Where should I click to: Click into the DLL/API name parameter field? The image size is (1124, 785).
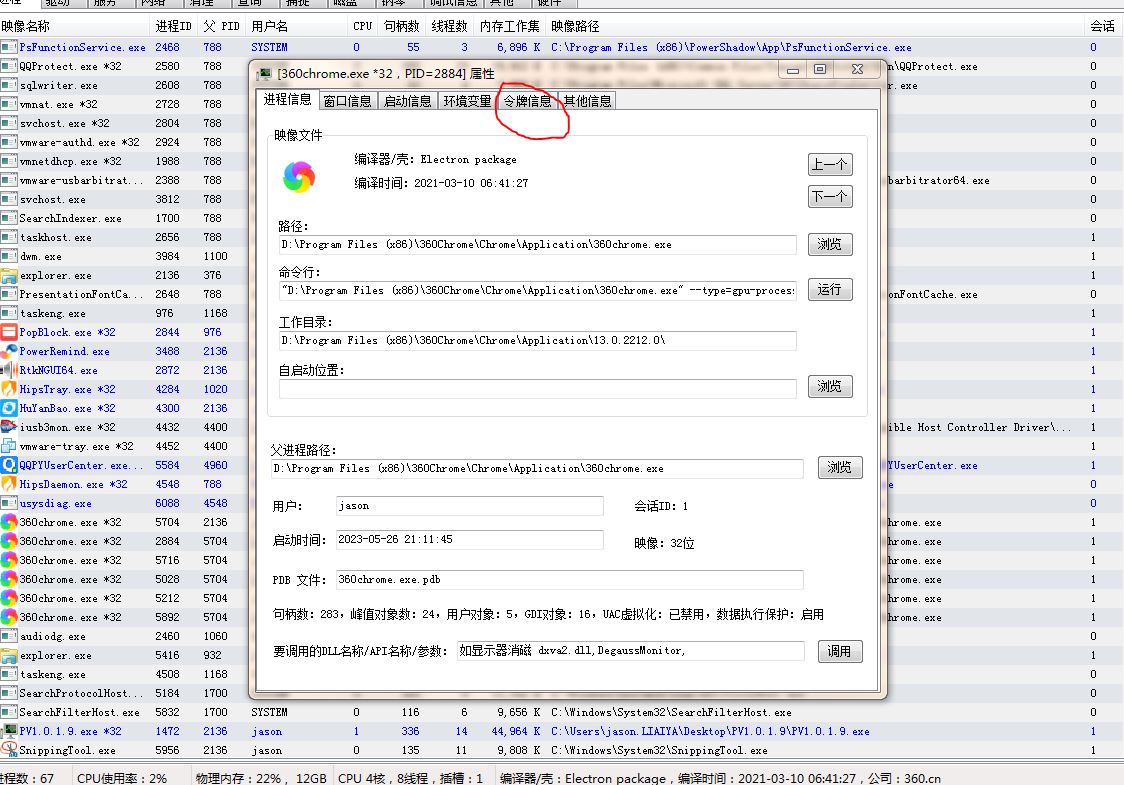[631, 650]
